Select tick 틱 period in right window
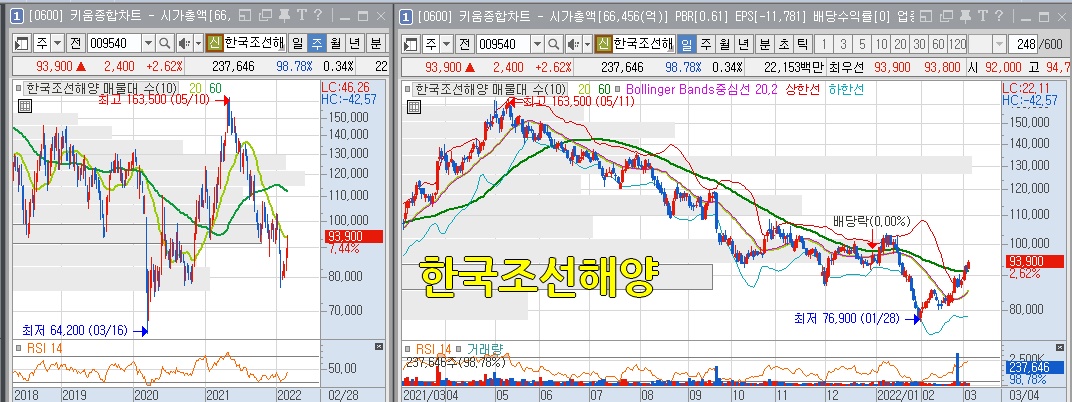This screenshot has width=1072, height=402. [802, 44]
